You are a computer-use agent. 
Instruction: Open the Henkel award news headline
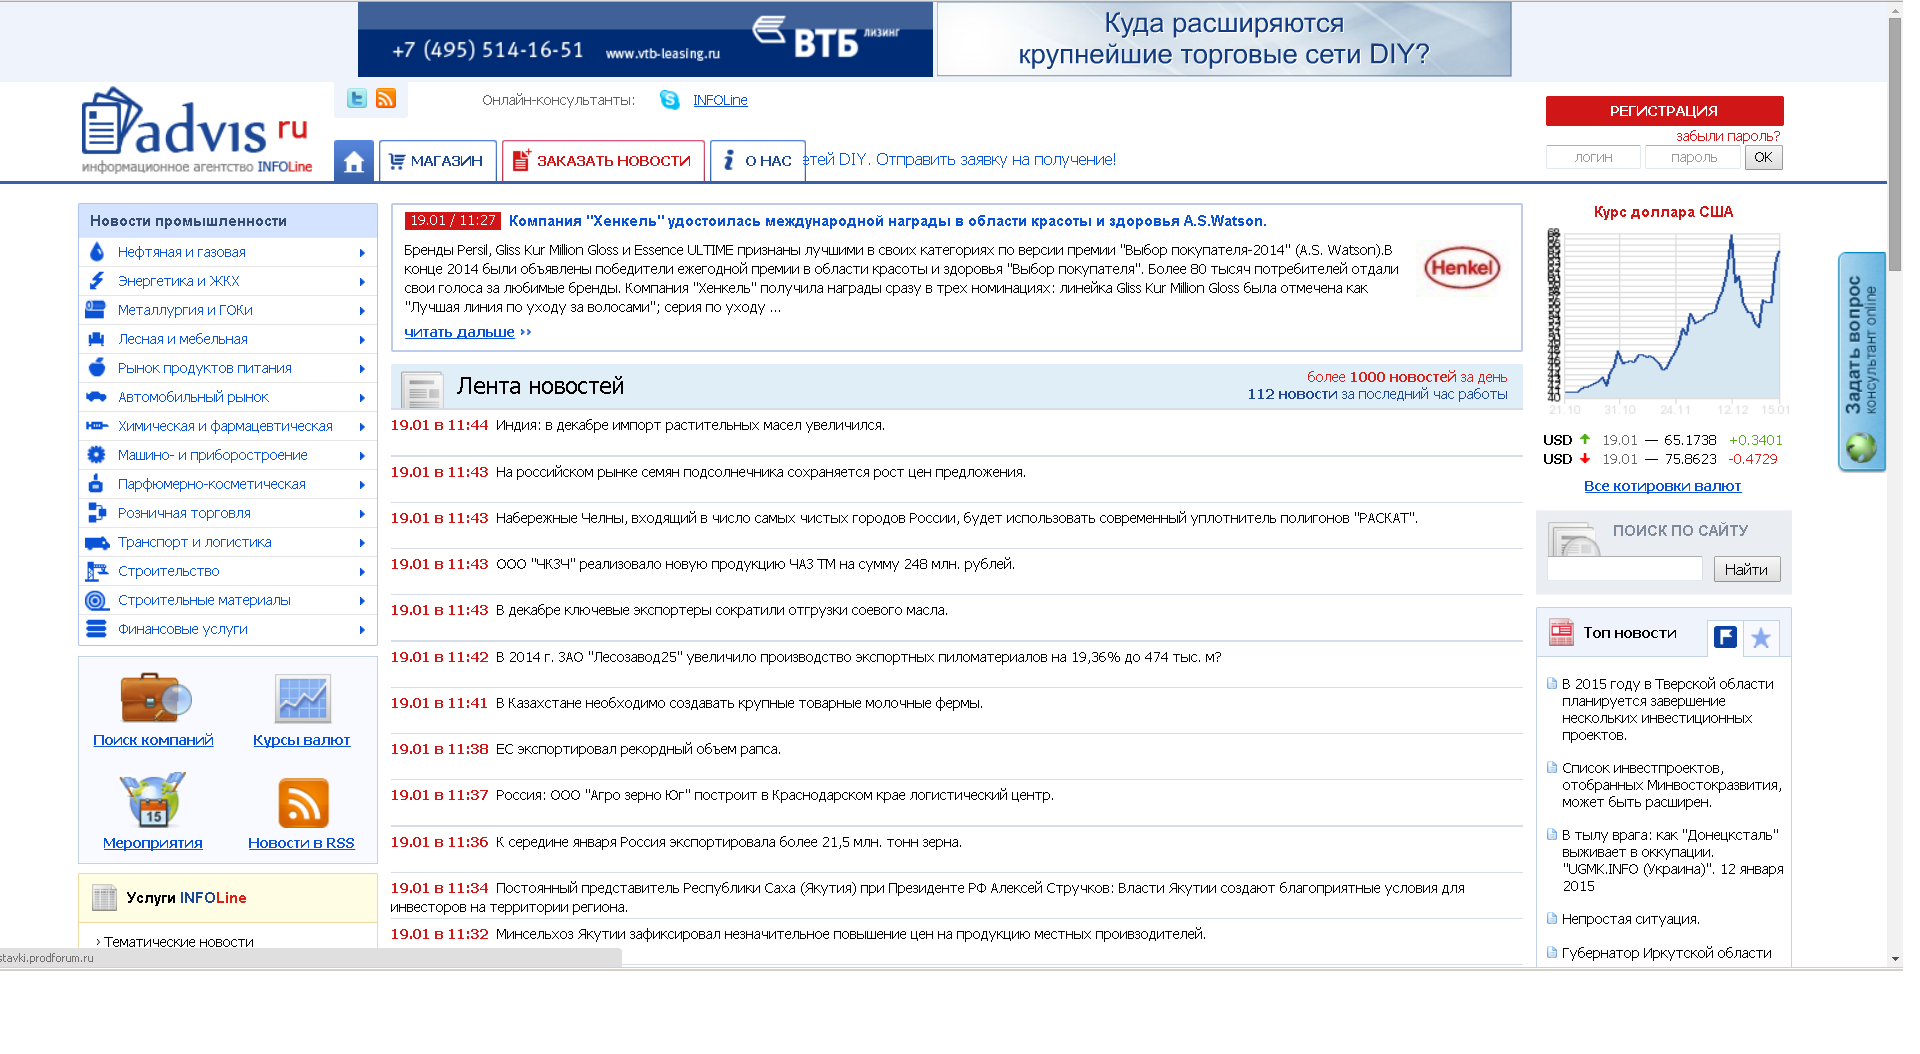[x=887, y=221]
